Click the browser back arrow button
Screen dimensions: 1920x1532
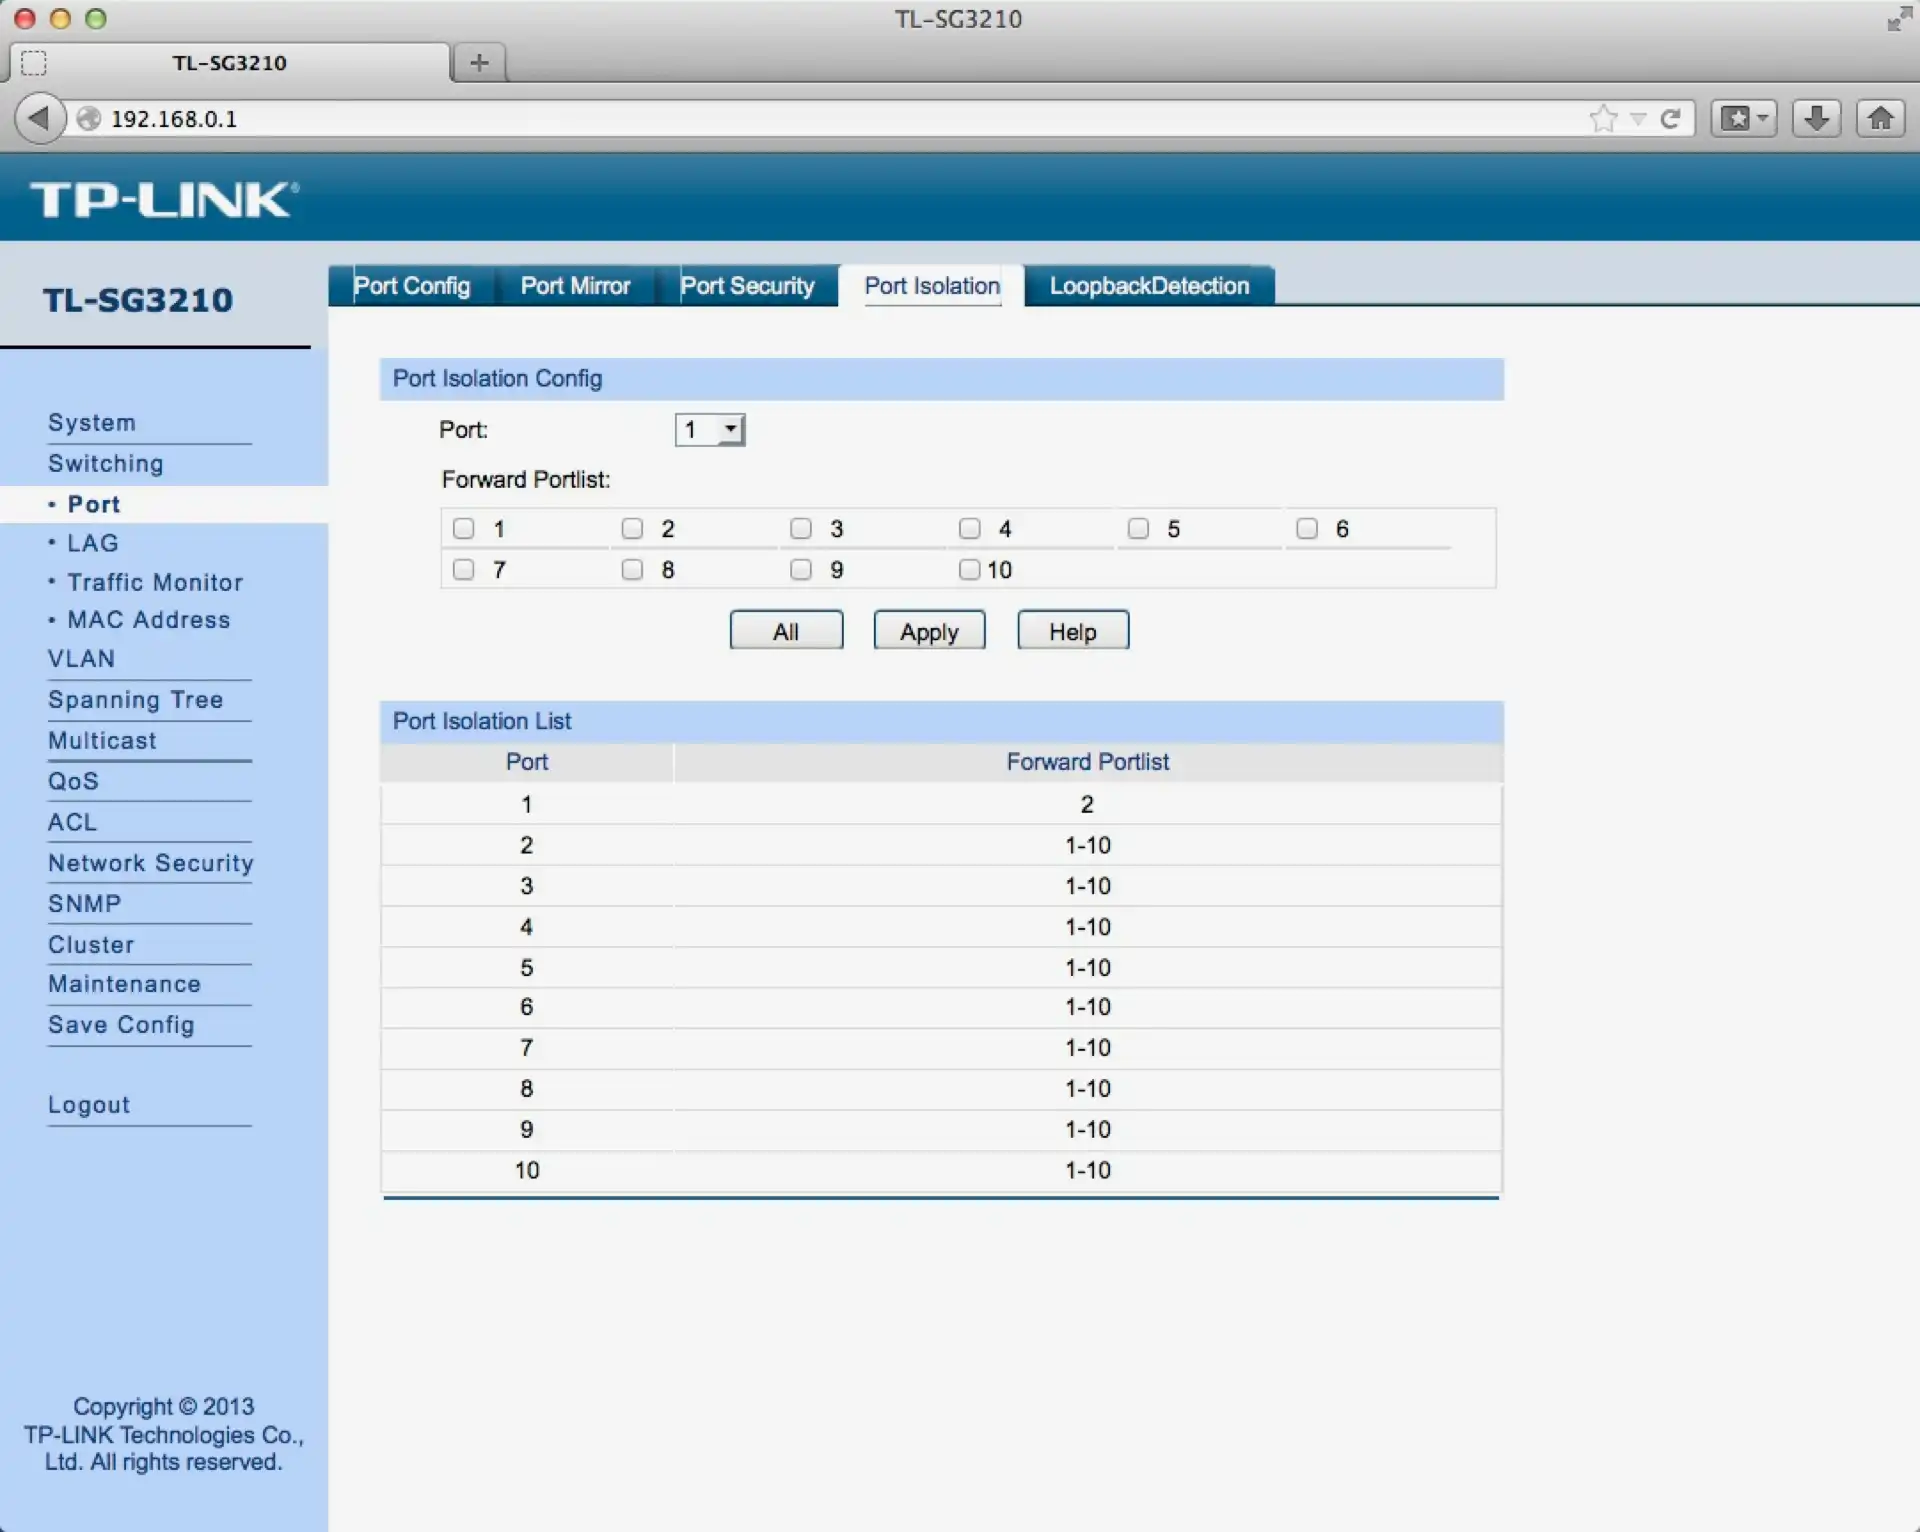click(x=39, y=118)
